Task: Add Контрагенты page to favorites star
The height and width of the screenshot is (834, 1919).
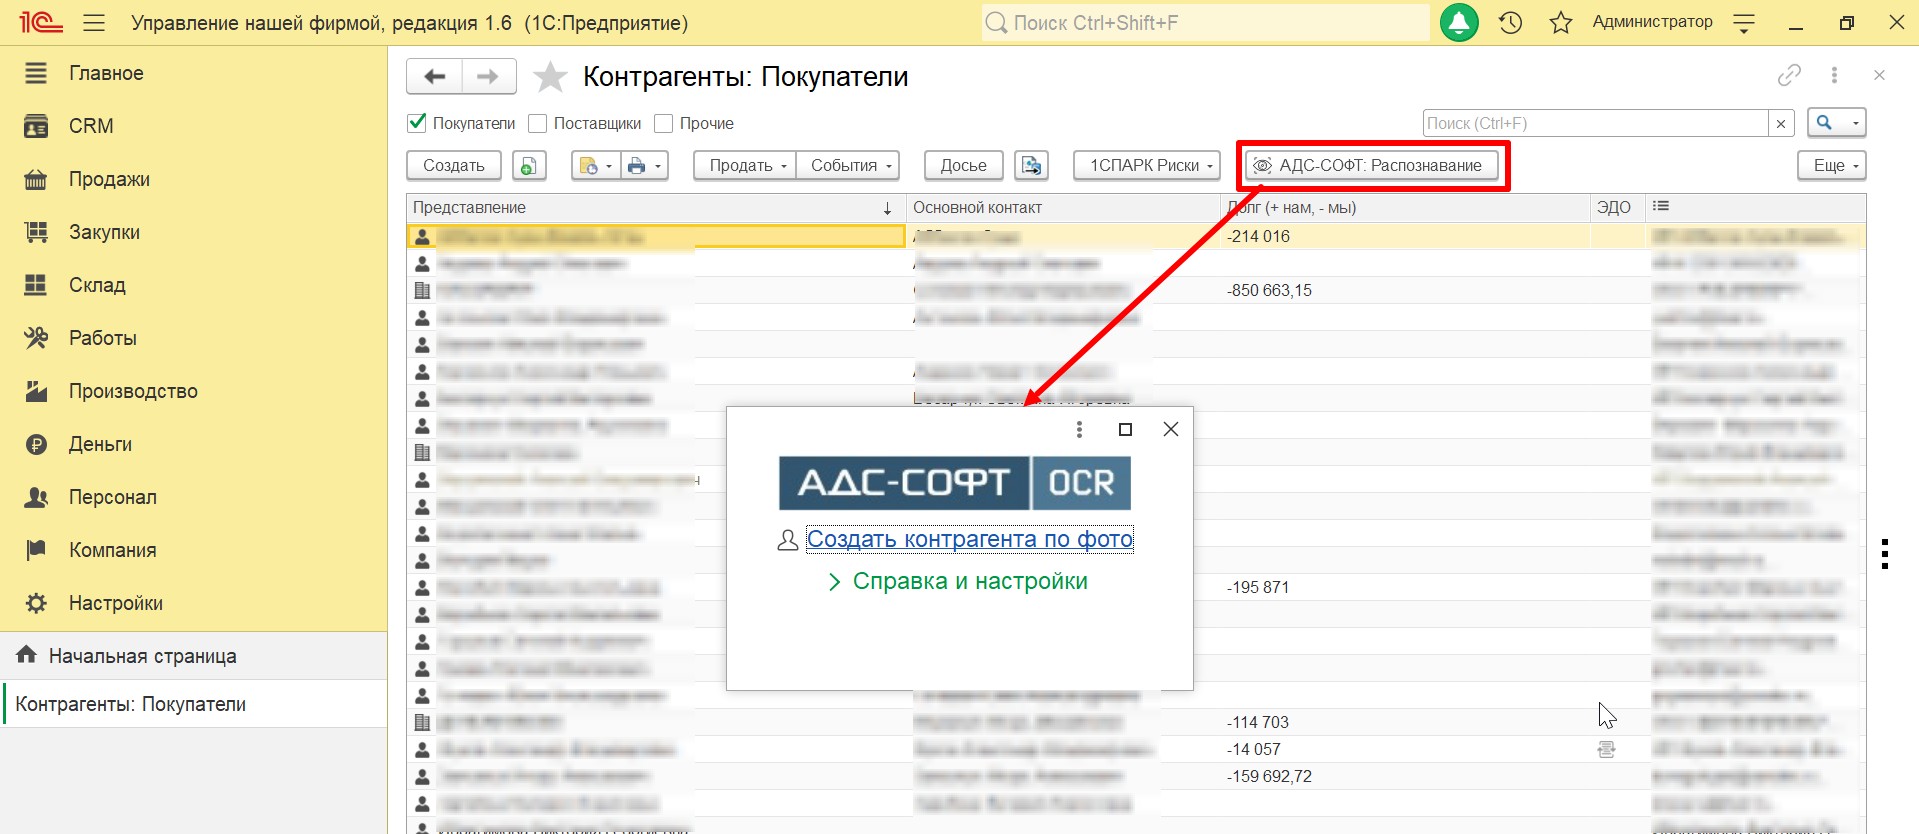Action: 550,77
